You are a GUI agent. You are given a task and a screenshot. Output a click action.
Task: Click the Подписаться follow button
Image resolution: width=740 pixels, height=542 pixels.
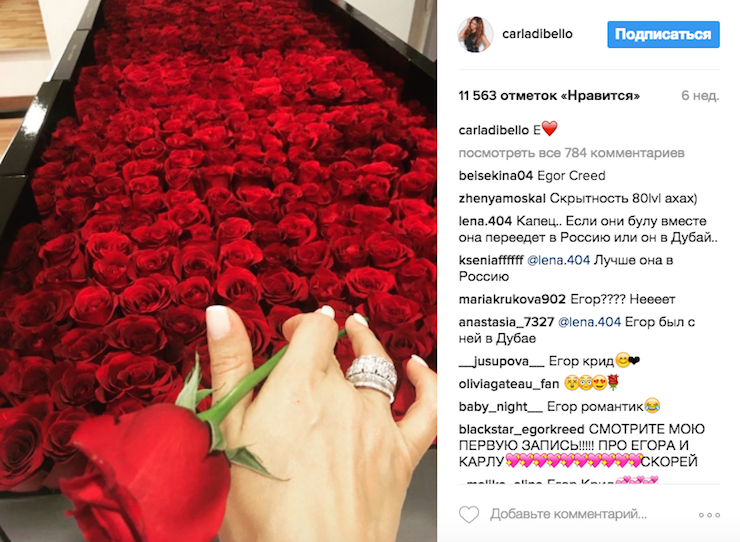pyautogui.click(x=663, y=34)
